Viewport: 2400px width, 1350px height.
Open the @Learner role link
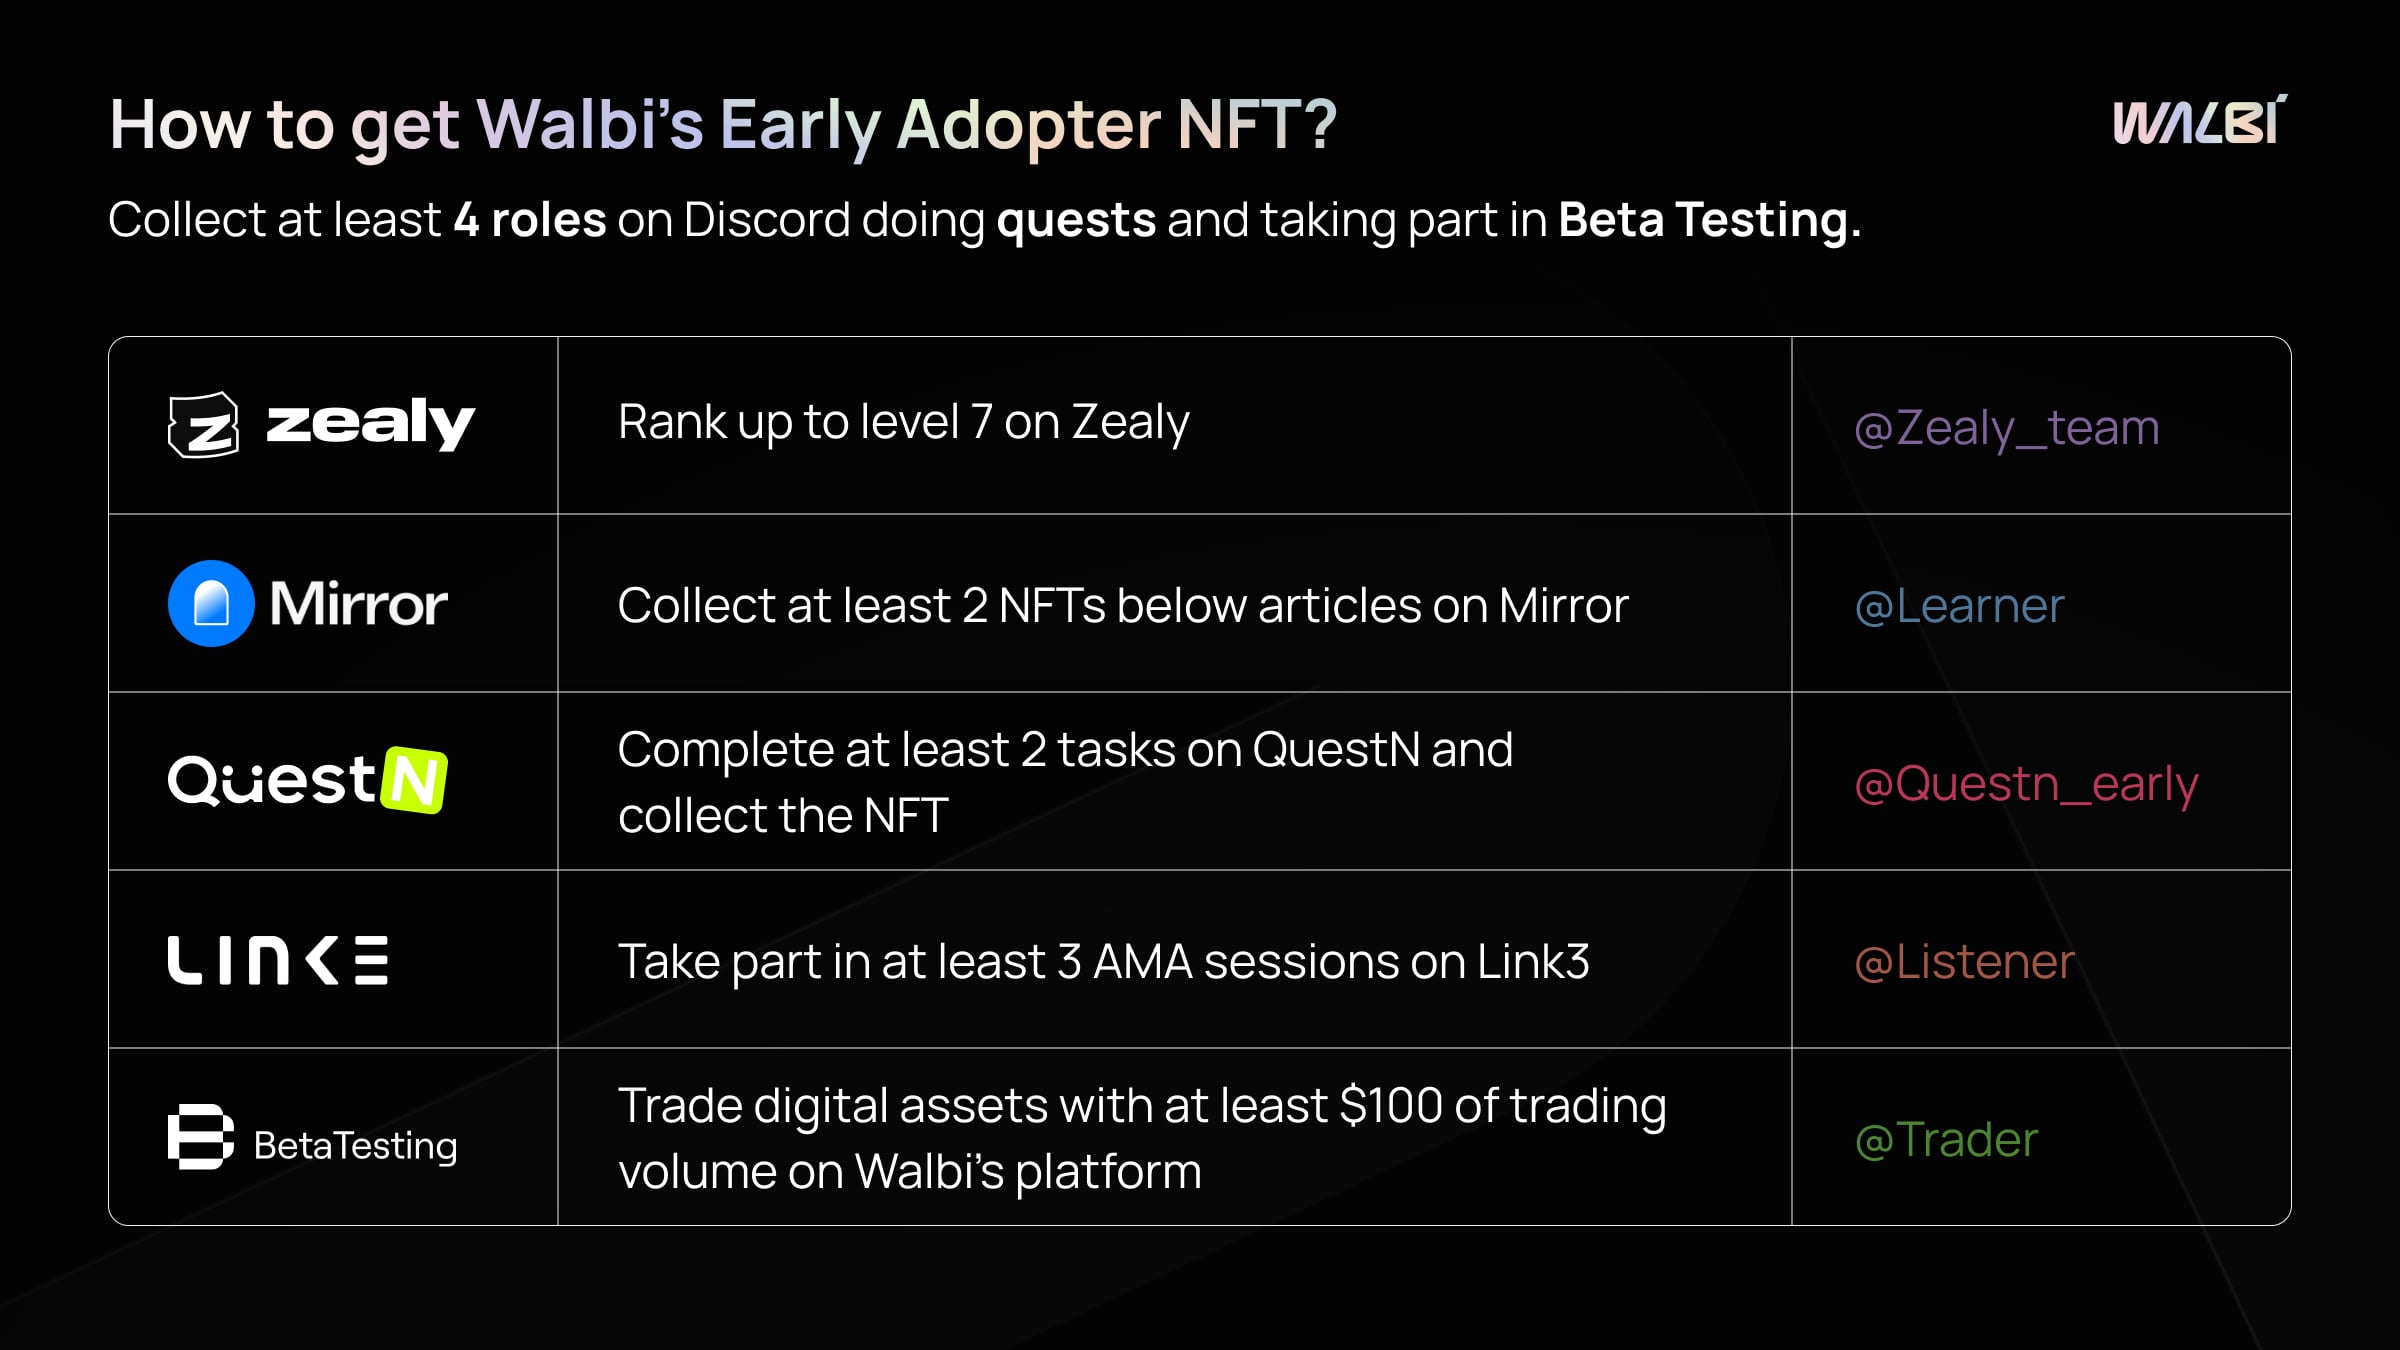coord(1959,606)
